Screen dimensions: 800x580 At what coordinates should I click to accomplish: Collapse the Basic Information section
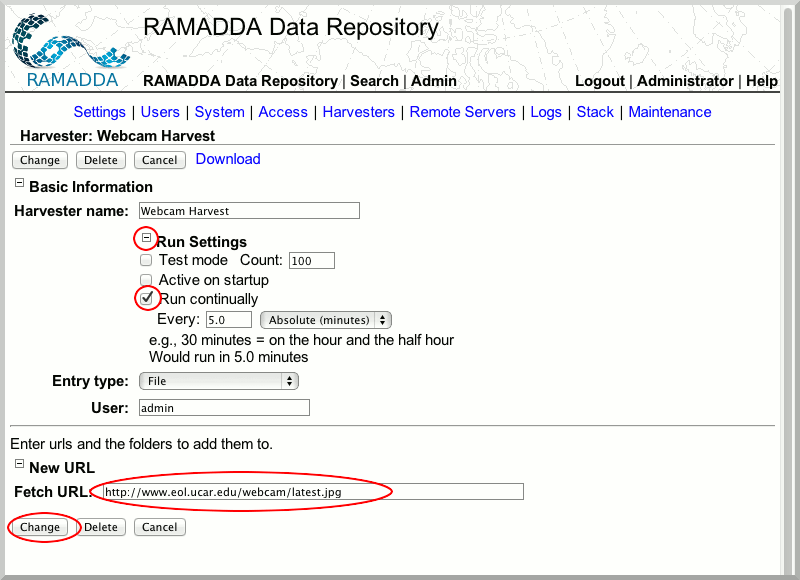click(x=19, y=185)
